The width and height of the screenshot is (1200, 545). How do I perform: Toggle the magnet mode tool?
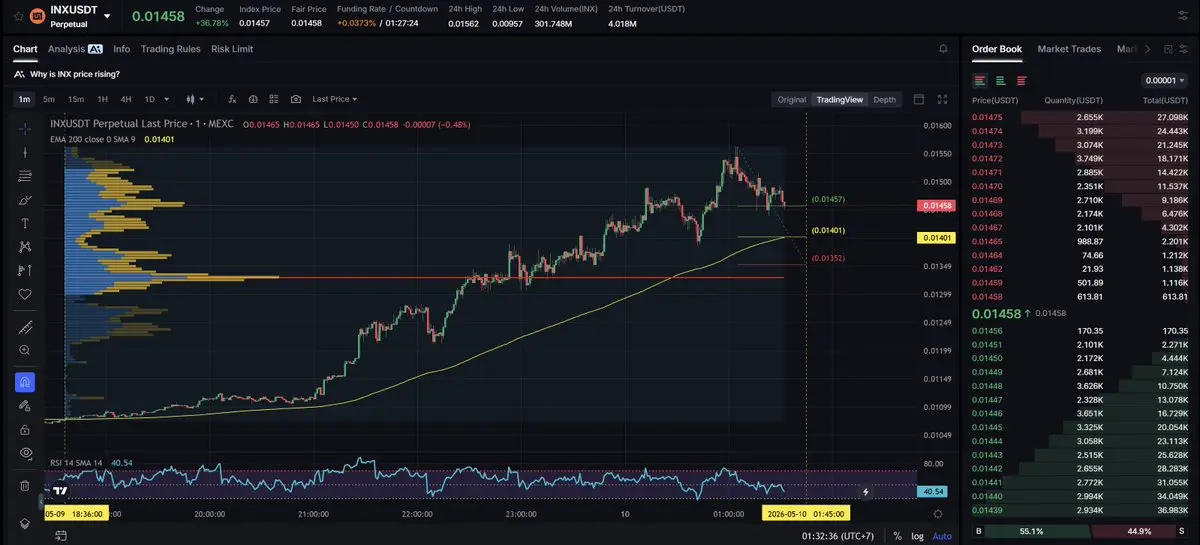pos(25,382)
